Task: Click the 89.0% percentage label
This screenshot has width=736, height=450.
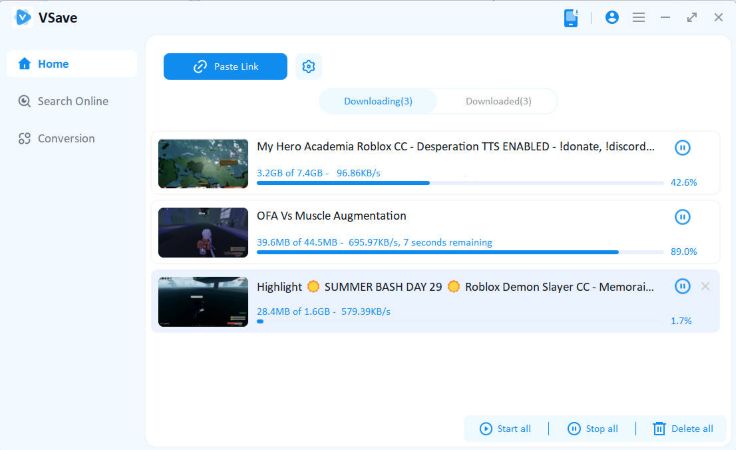Action: [683, 252]
